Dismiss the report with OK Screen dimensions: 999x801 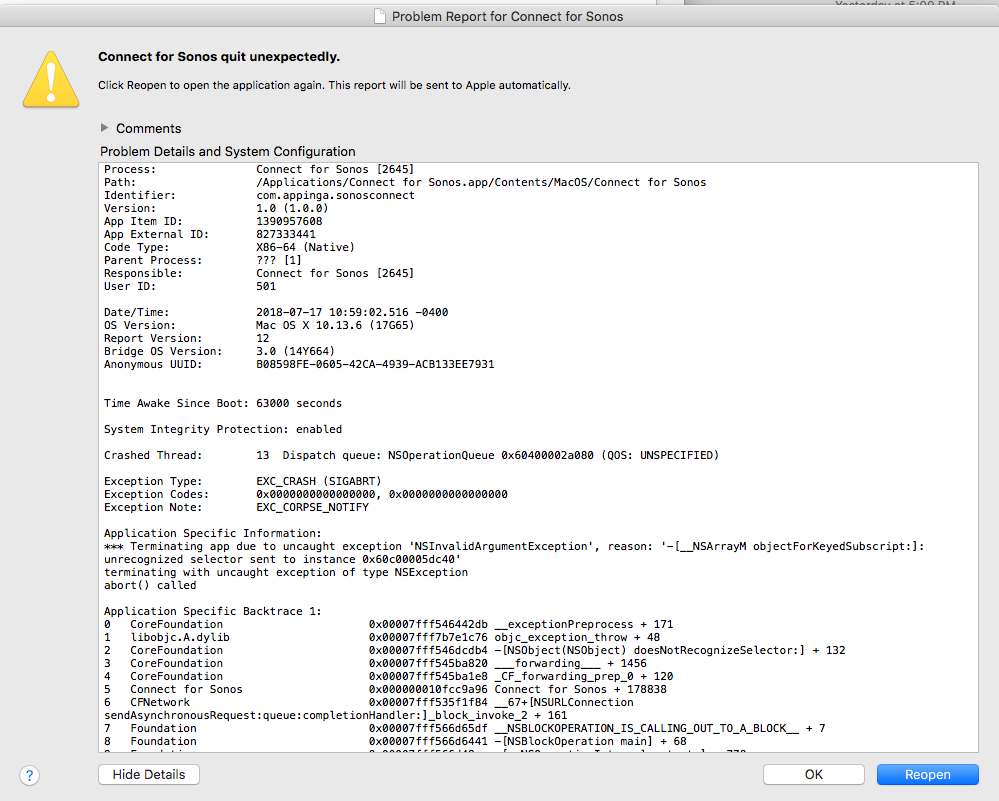pyautogui.click(x=814, y=774)
